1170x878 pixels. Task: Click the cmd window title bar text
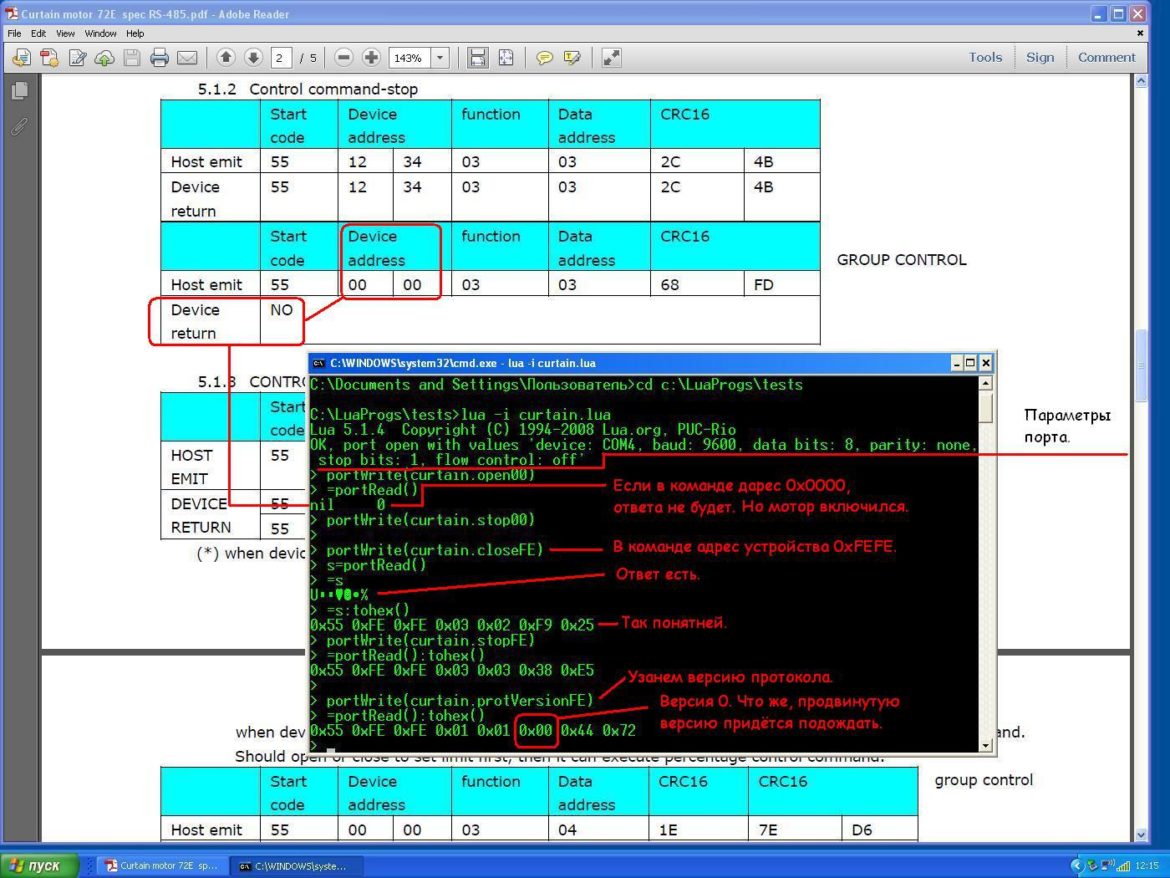[x=463, y=363]
